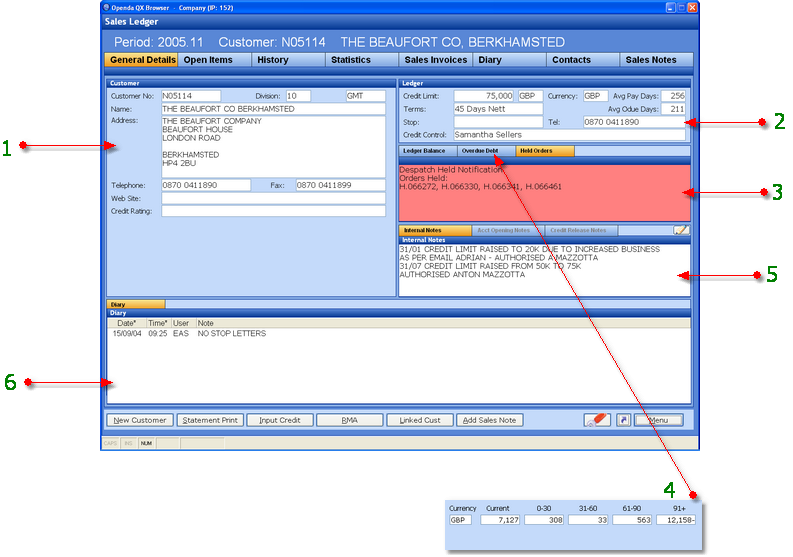This screenshot has width=793, height=557.
Task: Click the Date column header in Diary
Action: click(x=126, y=323)
